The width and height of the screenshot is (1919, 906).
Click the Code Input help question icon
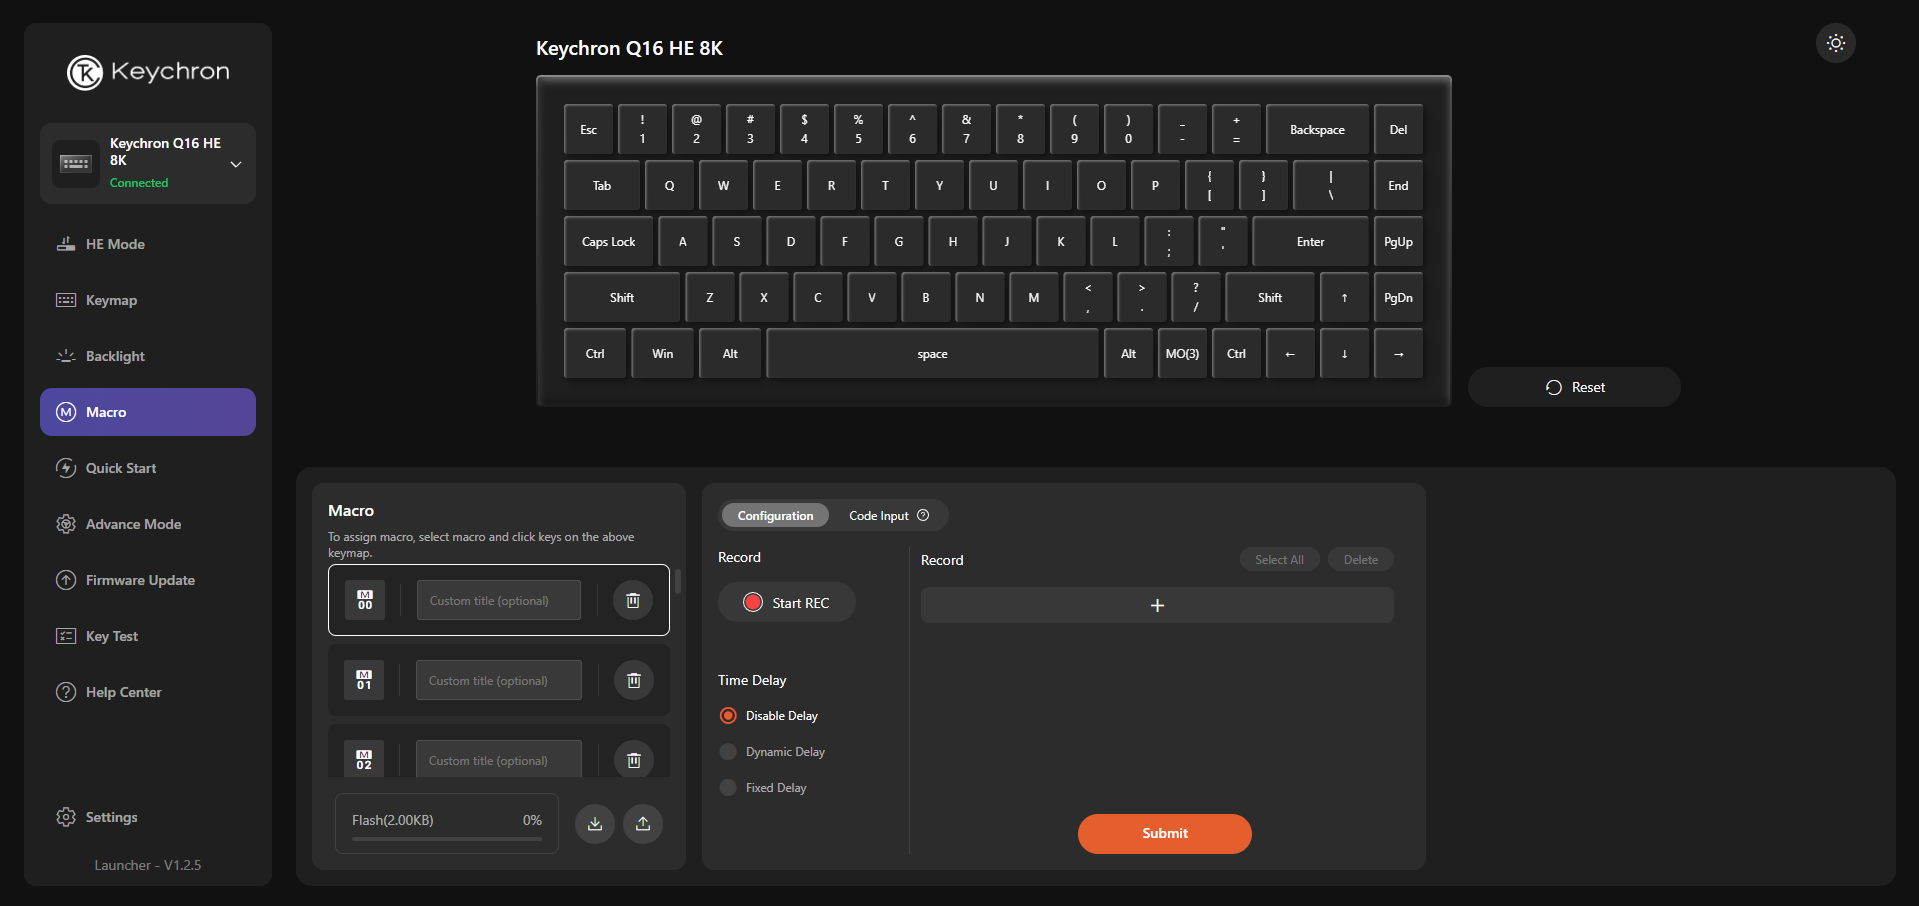(923, 515)
